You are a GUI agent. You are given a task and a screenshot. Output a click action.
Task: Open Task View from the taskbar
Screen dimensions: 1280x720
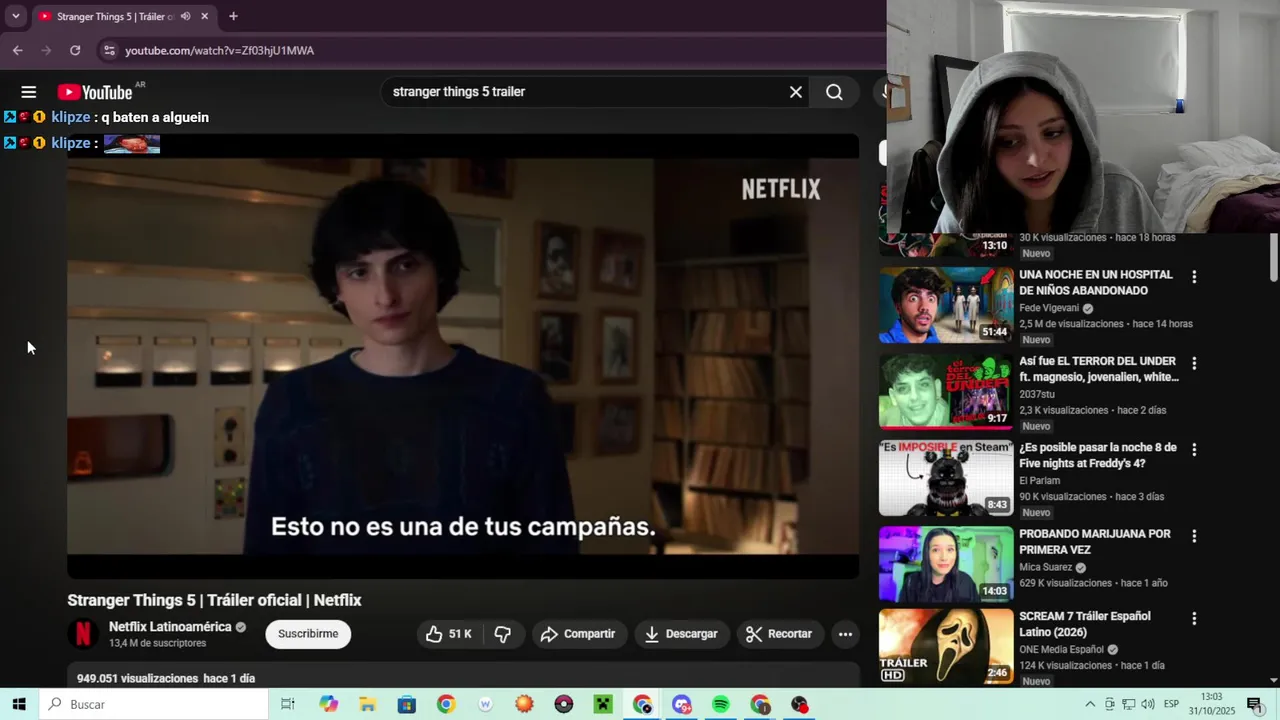click(x=288, y=704)
